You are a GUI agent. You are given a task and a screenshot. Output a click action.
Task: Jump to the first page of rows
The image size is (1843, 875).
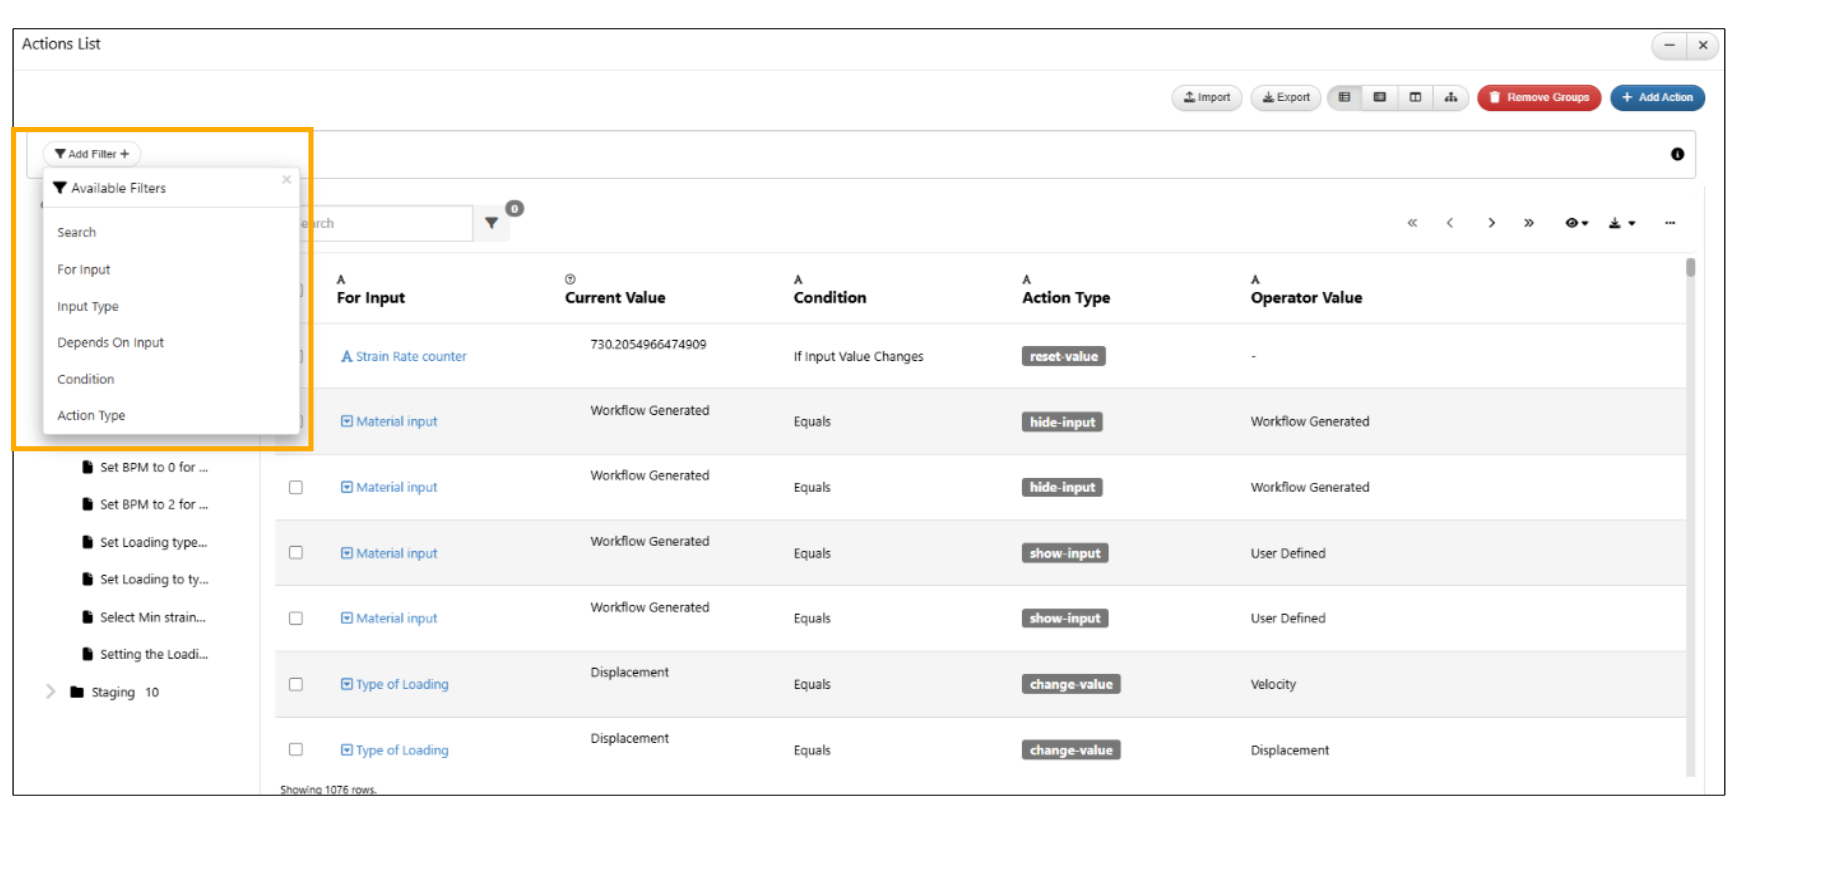(1412, 223)
